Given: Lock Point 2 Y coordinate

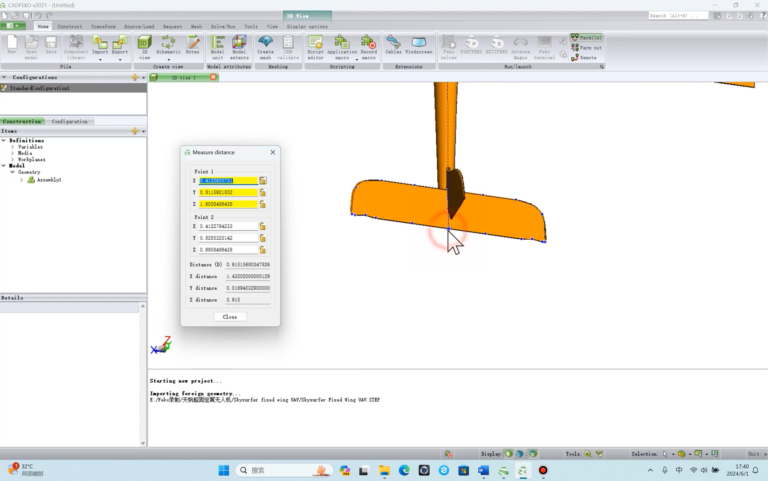Looking at the screenshot, I should (x=263, y=238).
